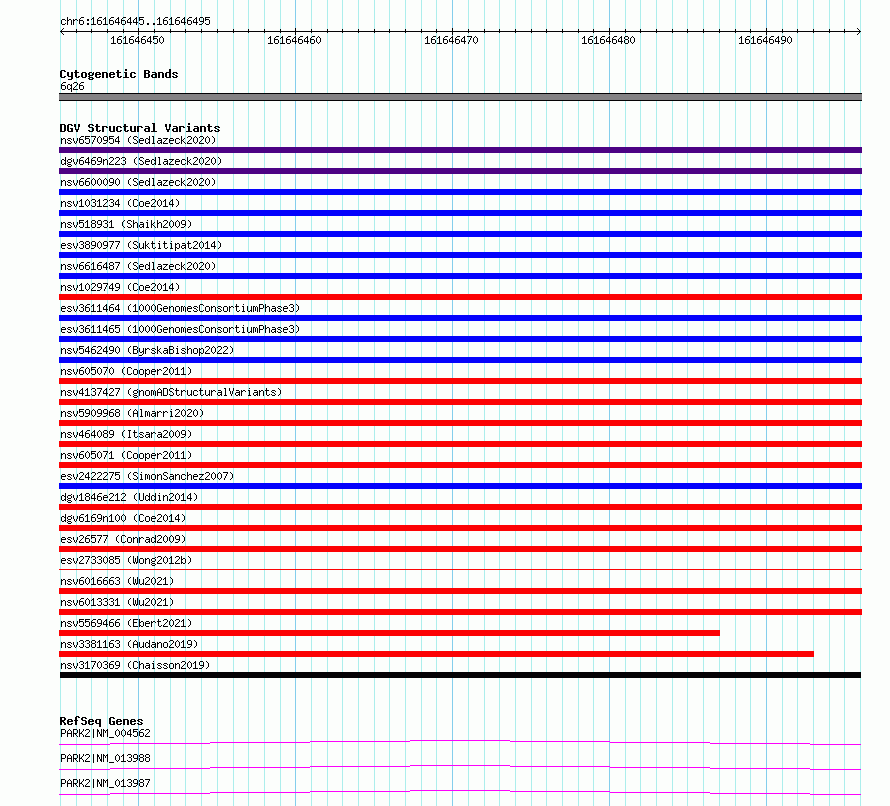Click the red bar under nsv4137427
The height and width of the screenshot is (806, 890).
[x=460, y=402]
